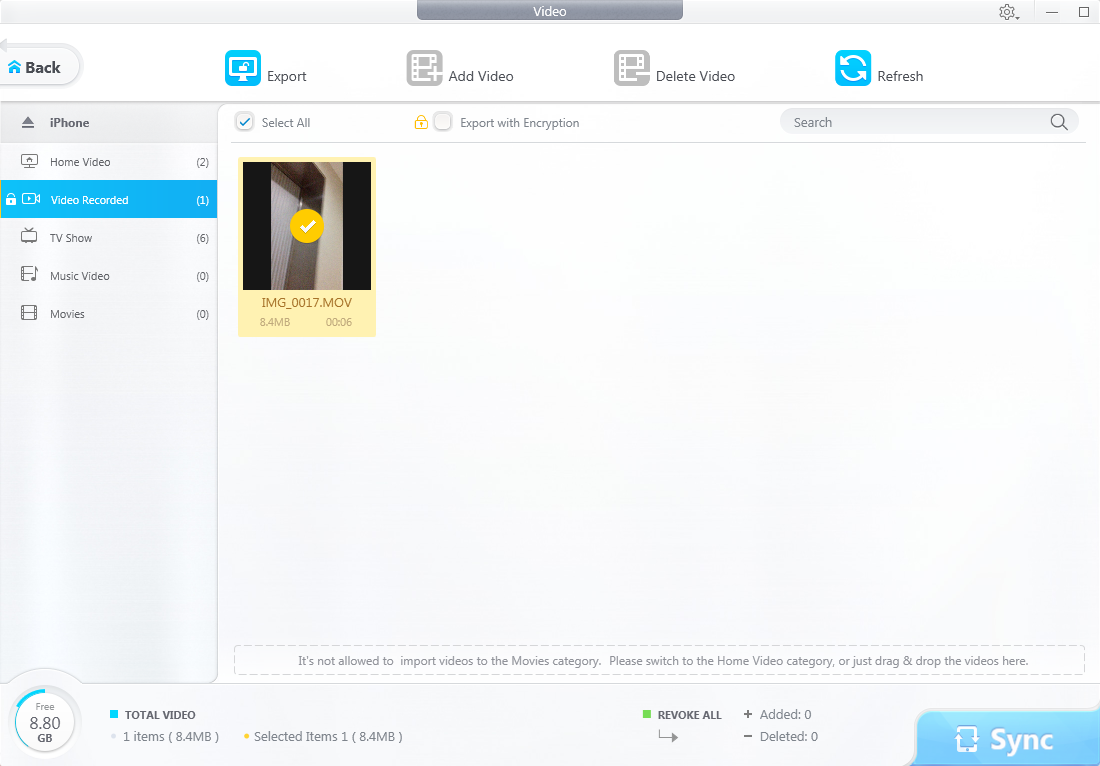This screenshot has height=766, width=1100.
Task: Click the Add Video film icon
Action: pyautogui.click(x=424, y=69)
